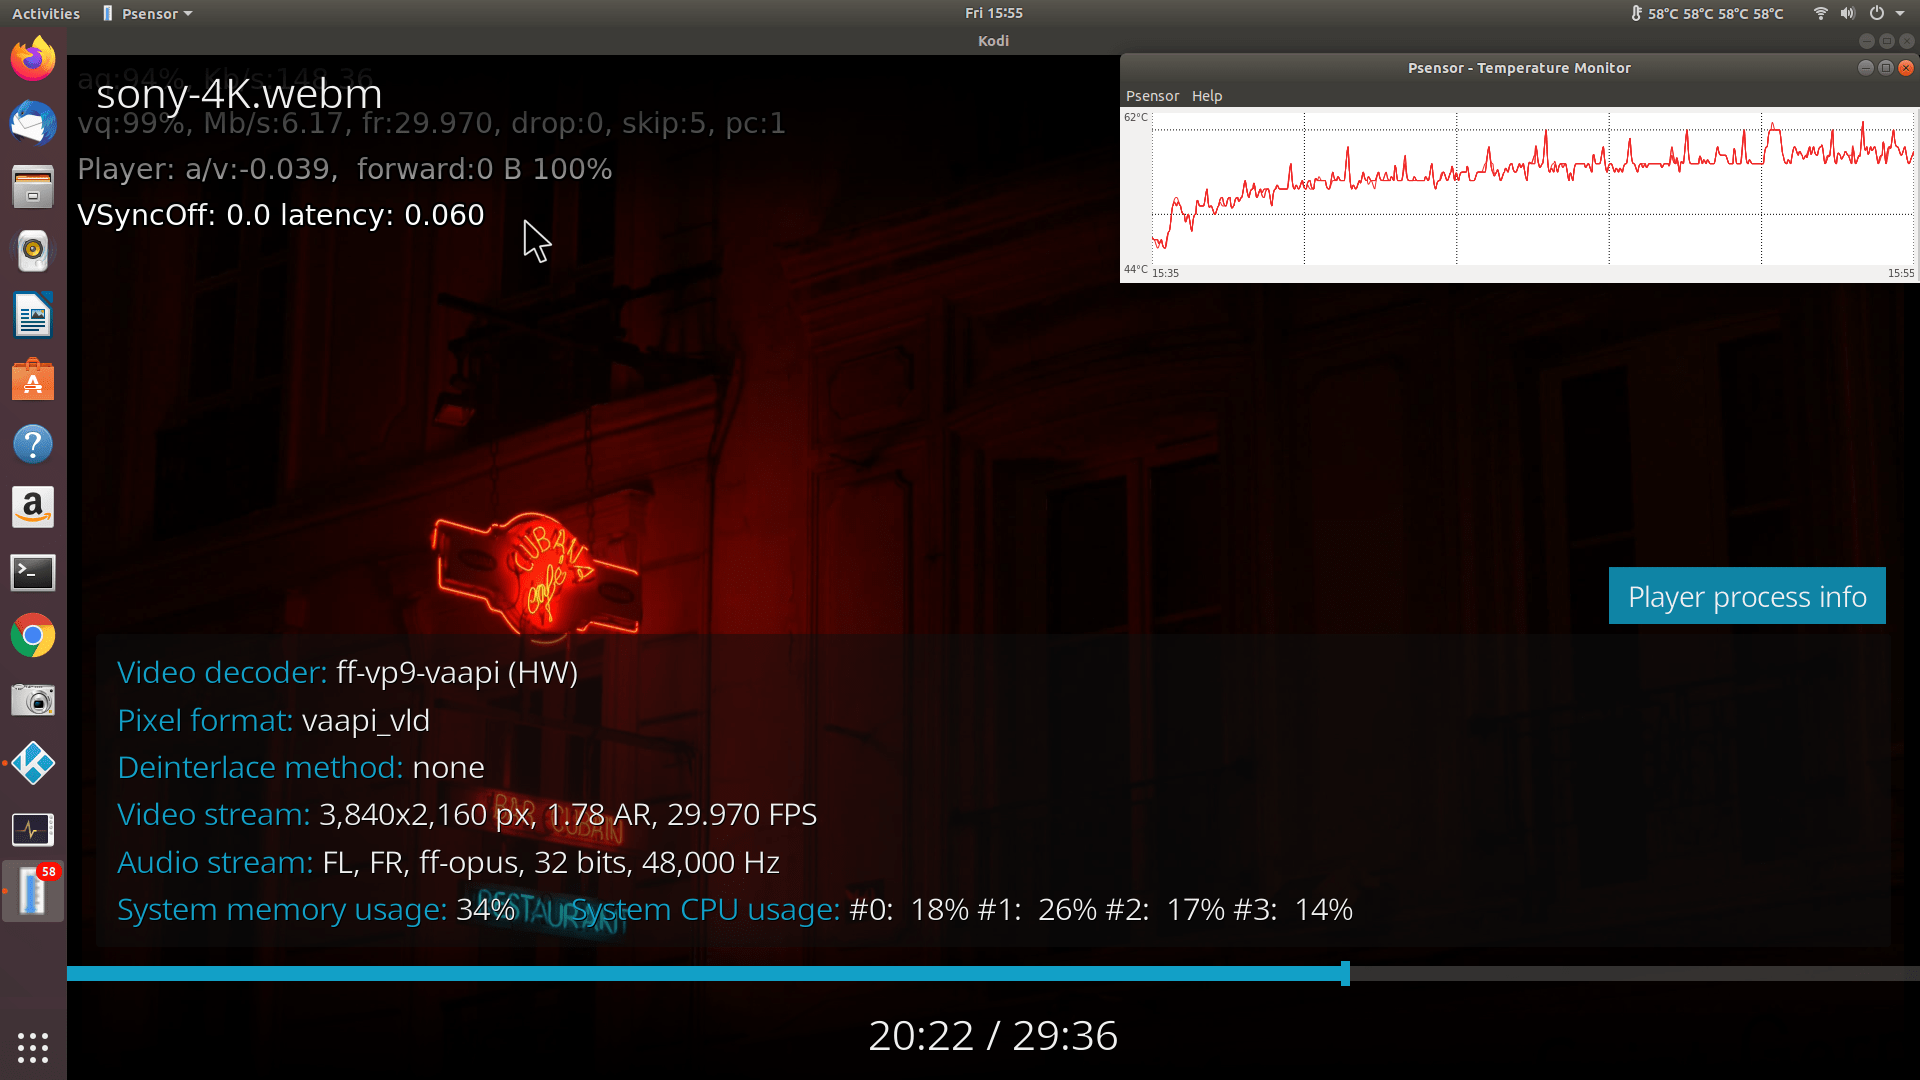
Task: Click the temperature graph in Psensor
Action: 1532,188
